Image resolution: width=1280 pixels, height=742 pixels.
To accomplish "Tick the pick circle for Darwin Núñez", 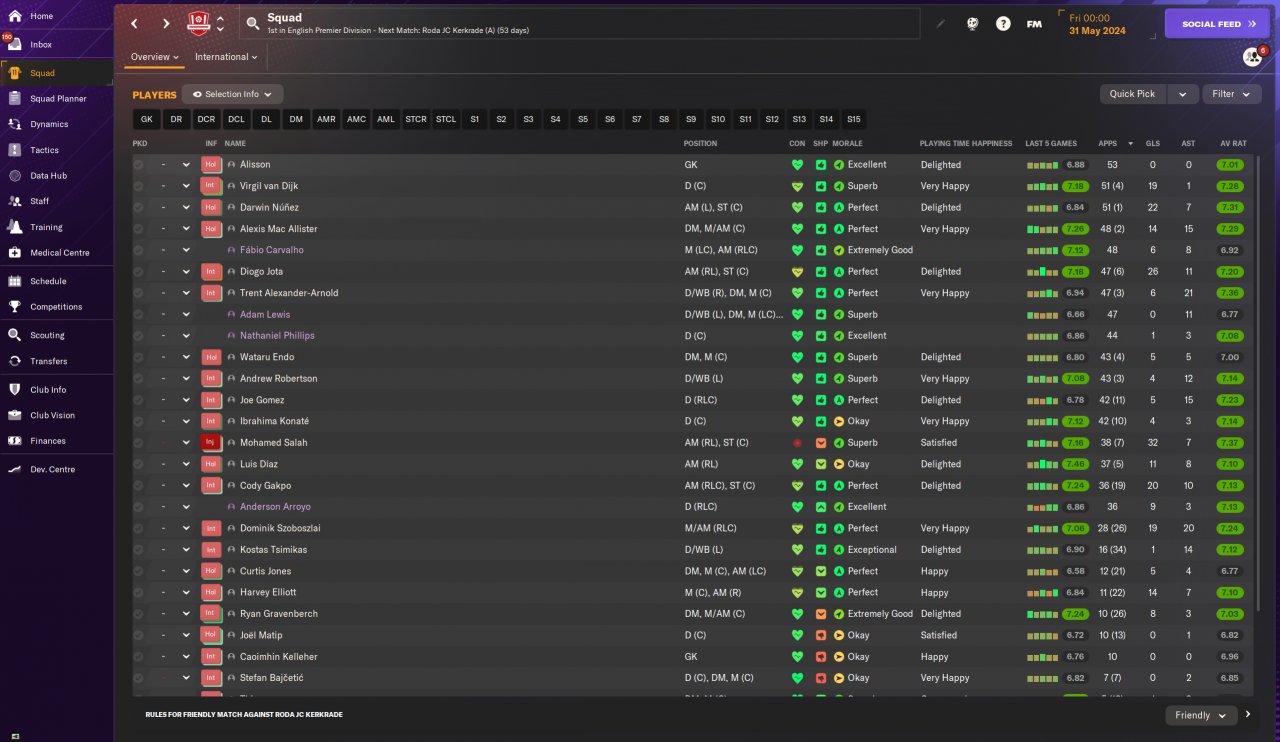I will pos(138,208).
